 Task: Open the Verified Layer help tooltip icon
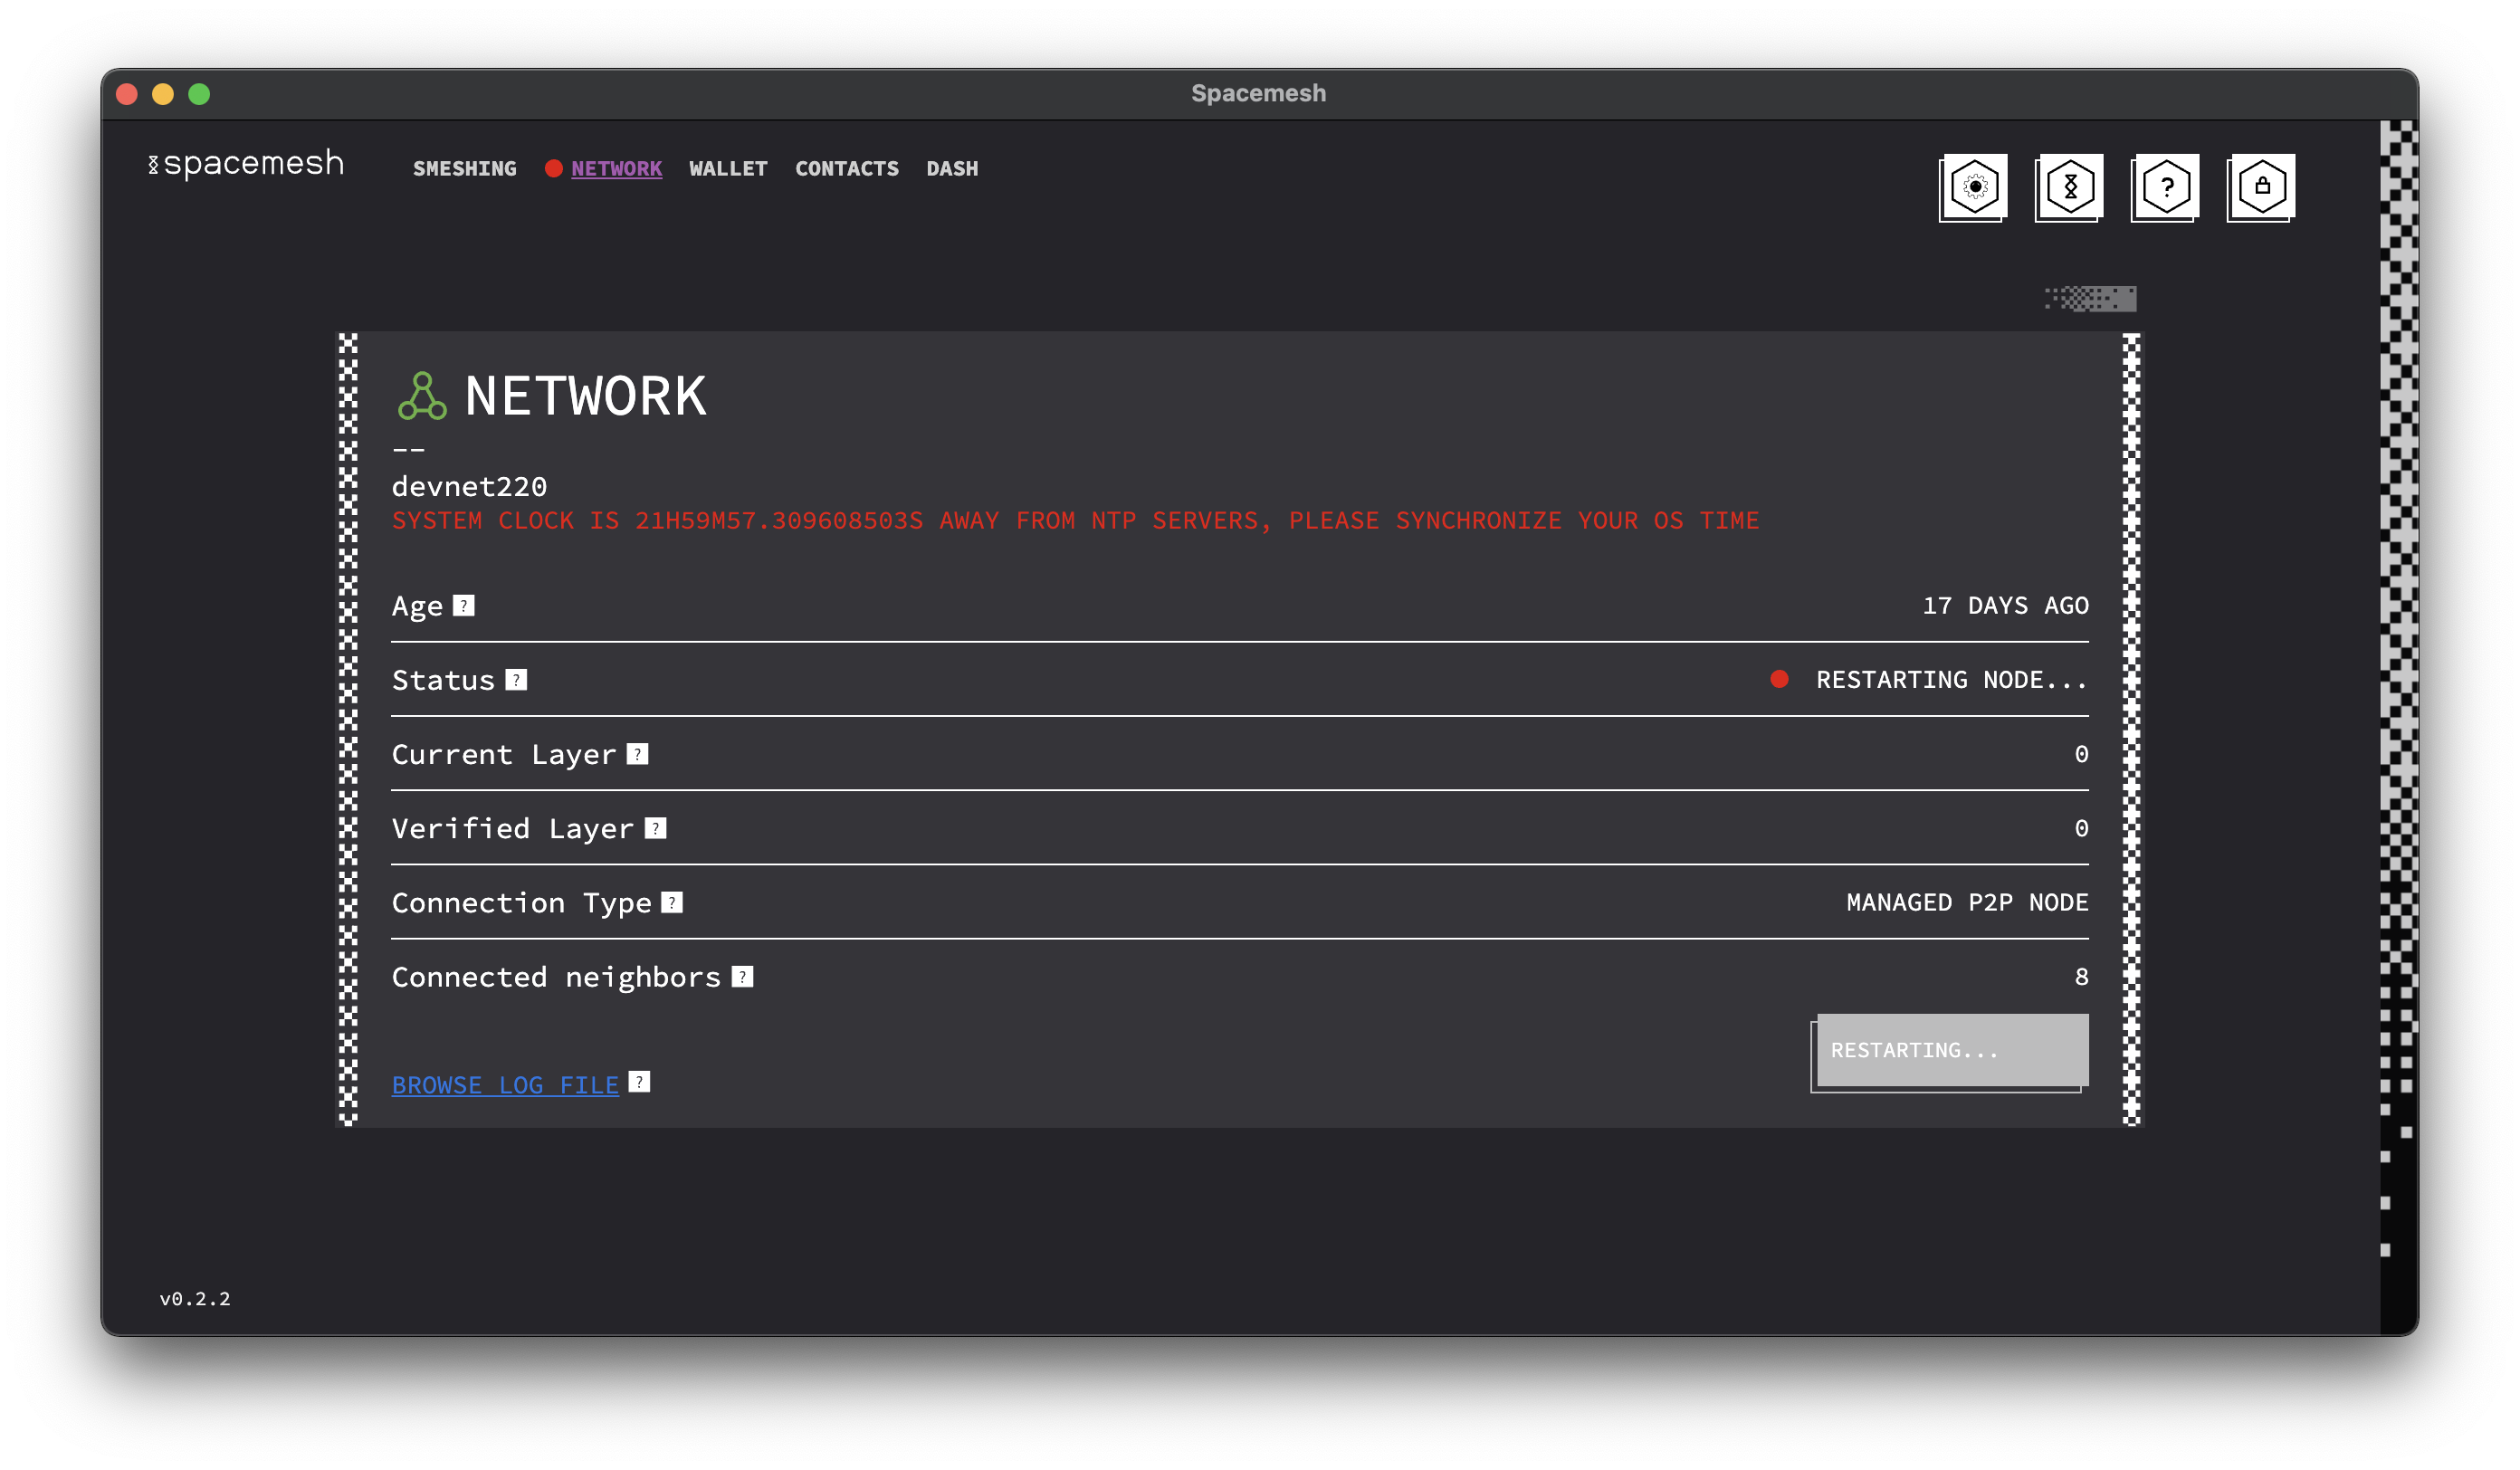[x=656, y=828]
